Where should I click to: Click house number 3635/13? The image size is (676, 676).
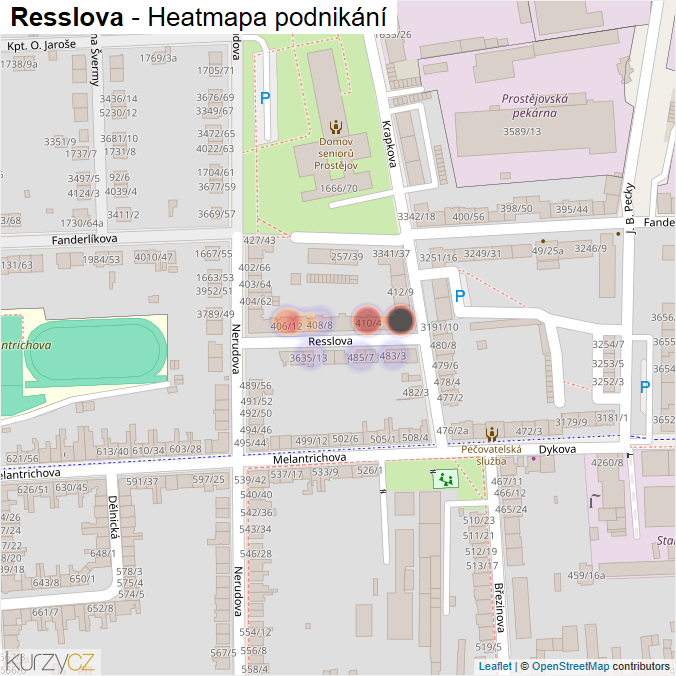[x=308, y=358]
